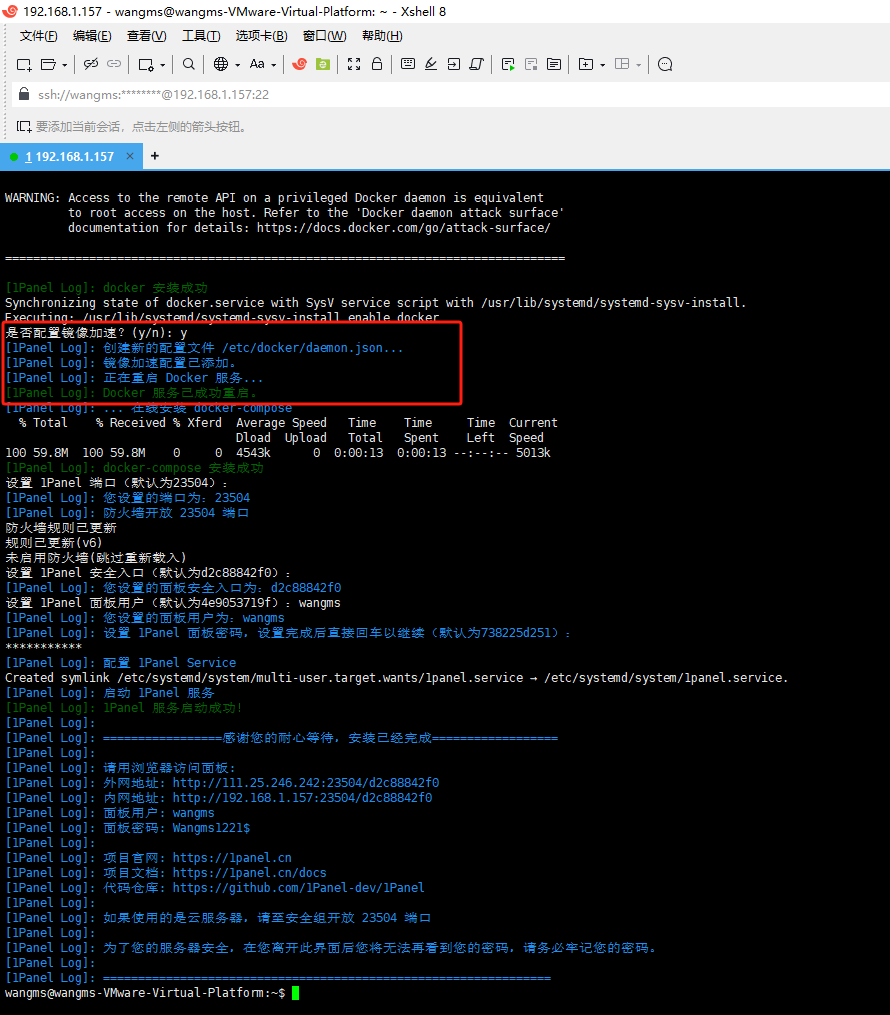Click the New Session toolbar icon
Image resolution: width=890 pixels, height=1015 pixels.
[24, 64]
